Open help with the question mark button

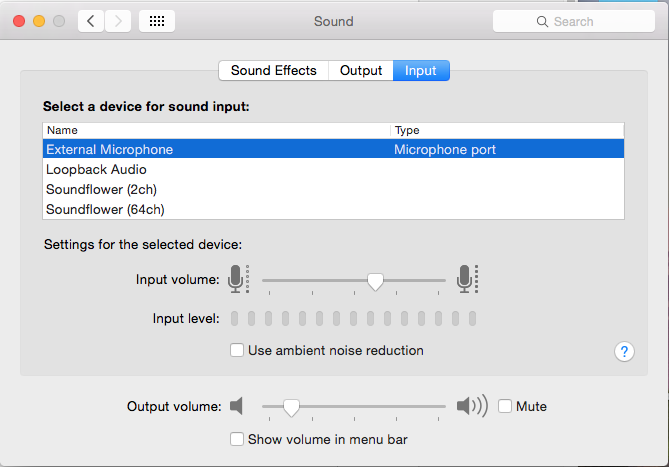624,351
